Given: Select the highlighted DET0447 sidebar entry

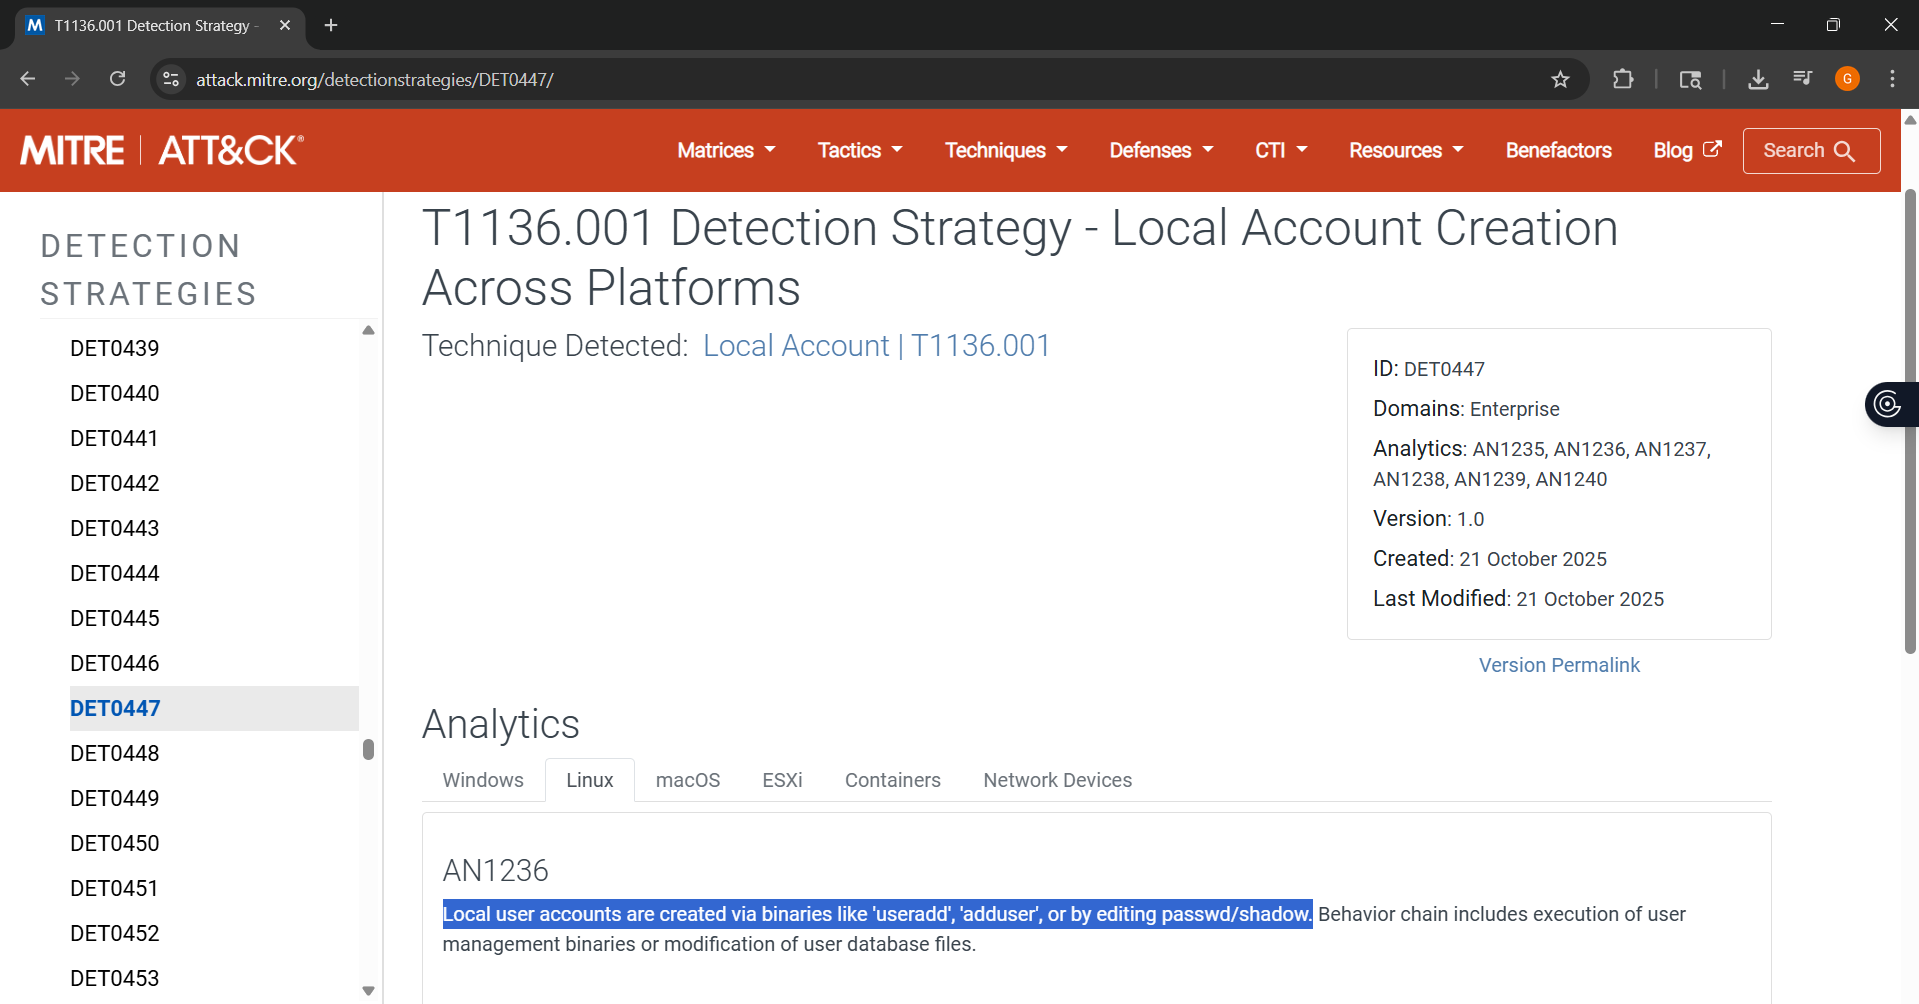Looking at the screenshot, I should pos(214,708).
